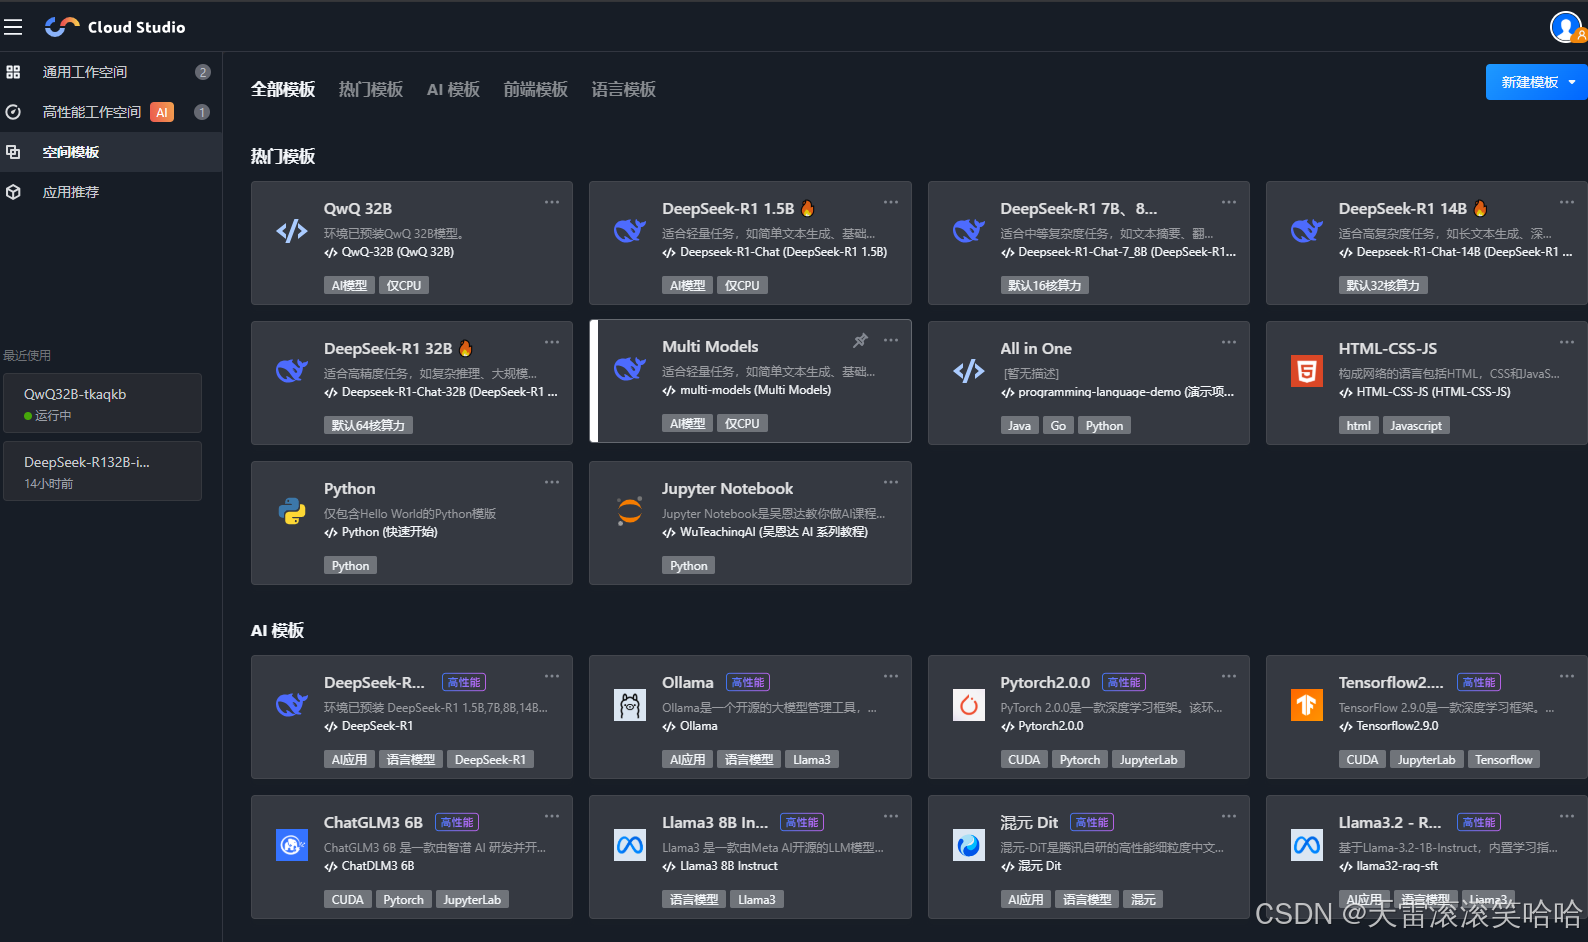Click the HTML5 logo icon
The width and height of the screenshot is (1588, 942).
(1307, 371)
